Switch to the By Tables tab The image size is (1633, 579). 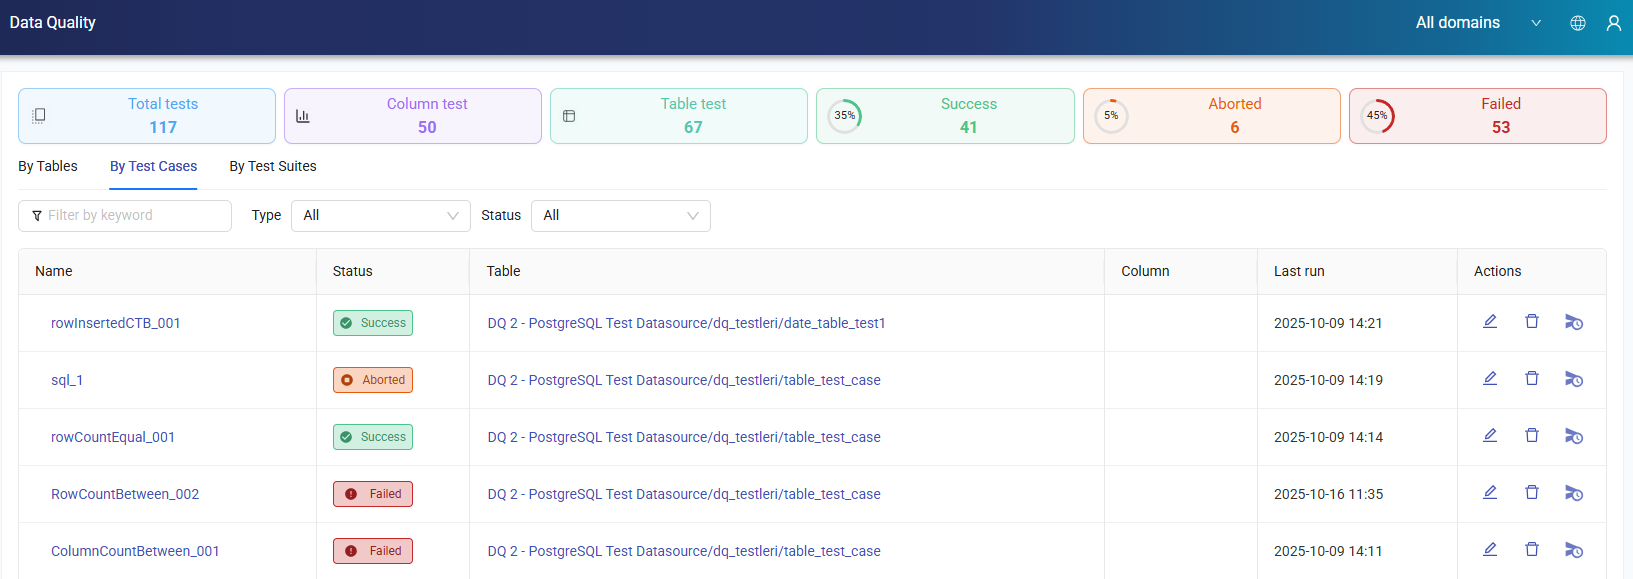48,166
